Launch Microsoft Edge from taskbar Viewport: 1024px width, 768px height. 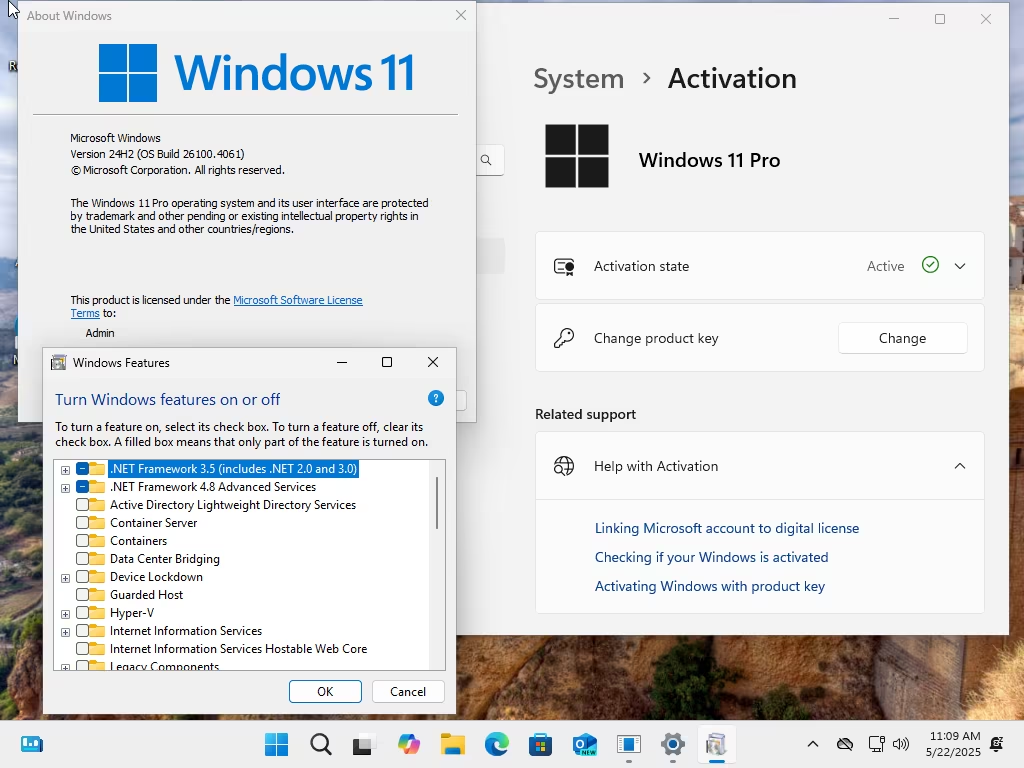click(497, 744)
